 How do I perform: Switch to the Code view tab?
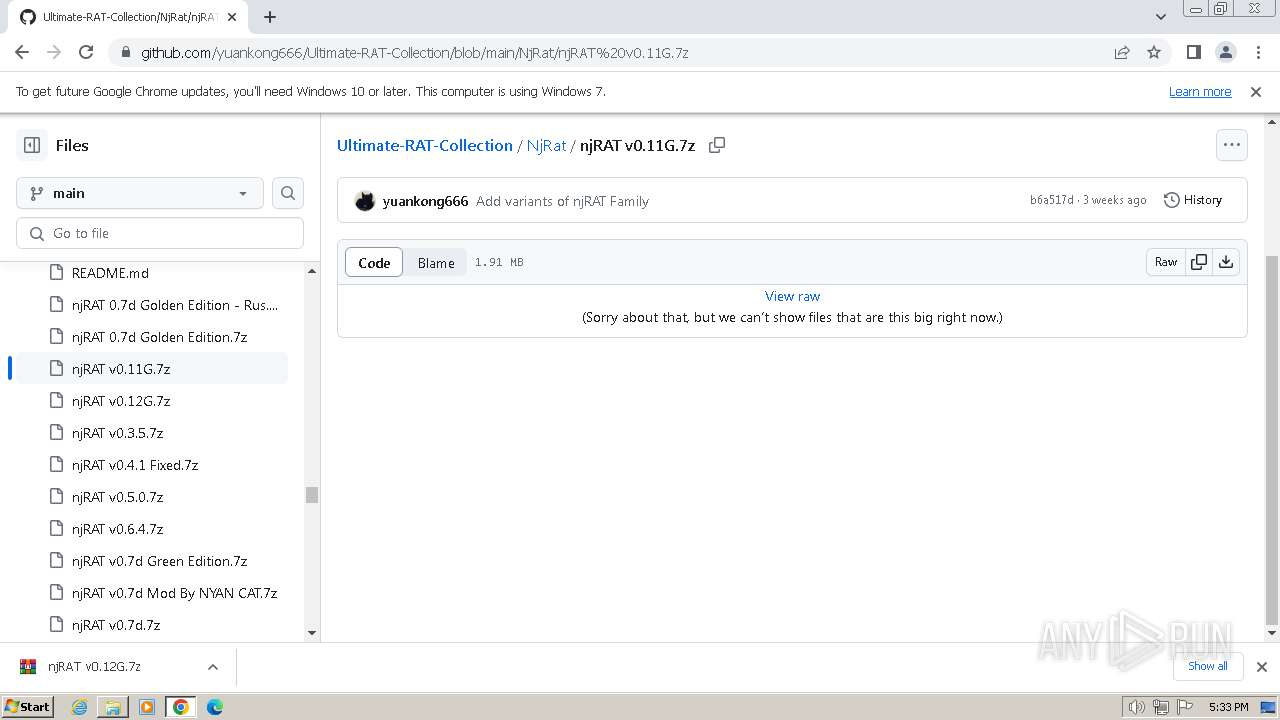(x=374, y=263)
